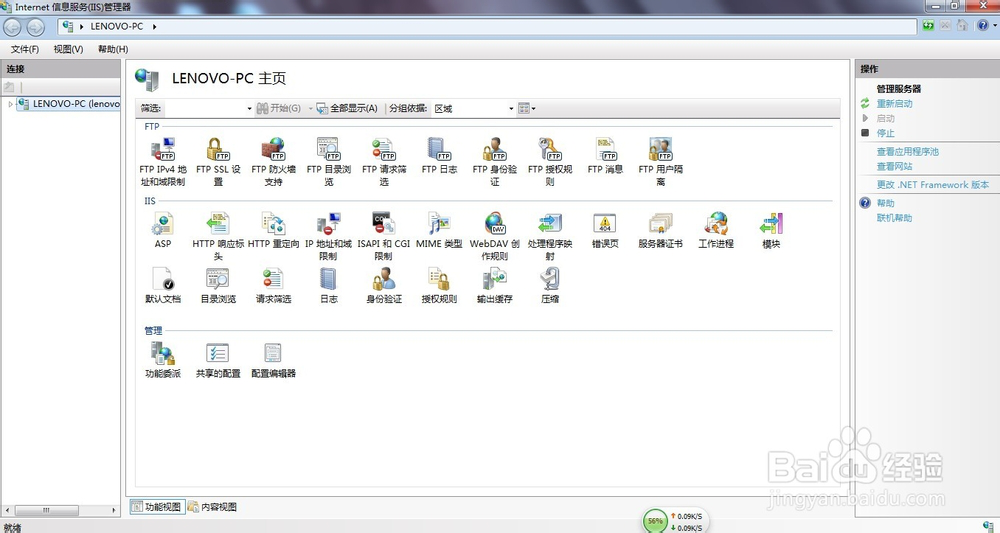
Task: Open 输出缓存 feature
Action: tap(494, 285)
